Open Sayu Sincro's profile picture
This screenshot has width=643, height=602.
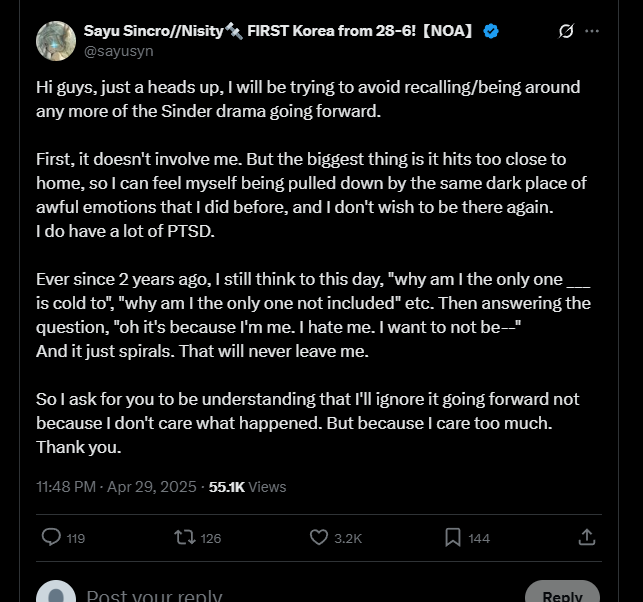coord(56,40)
